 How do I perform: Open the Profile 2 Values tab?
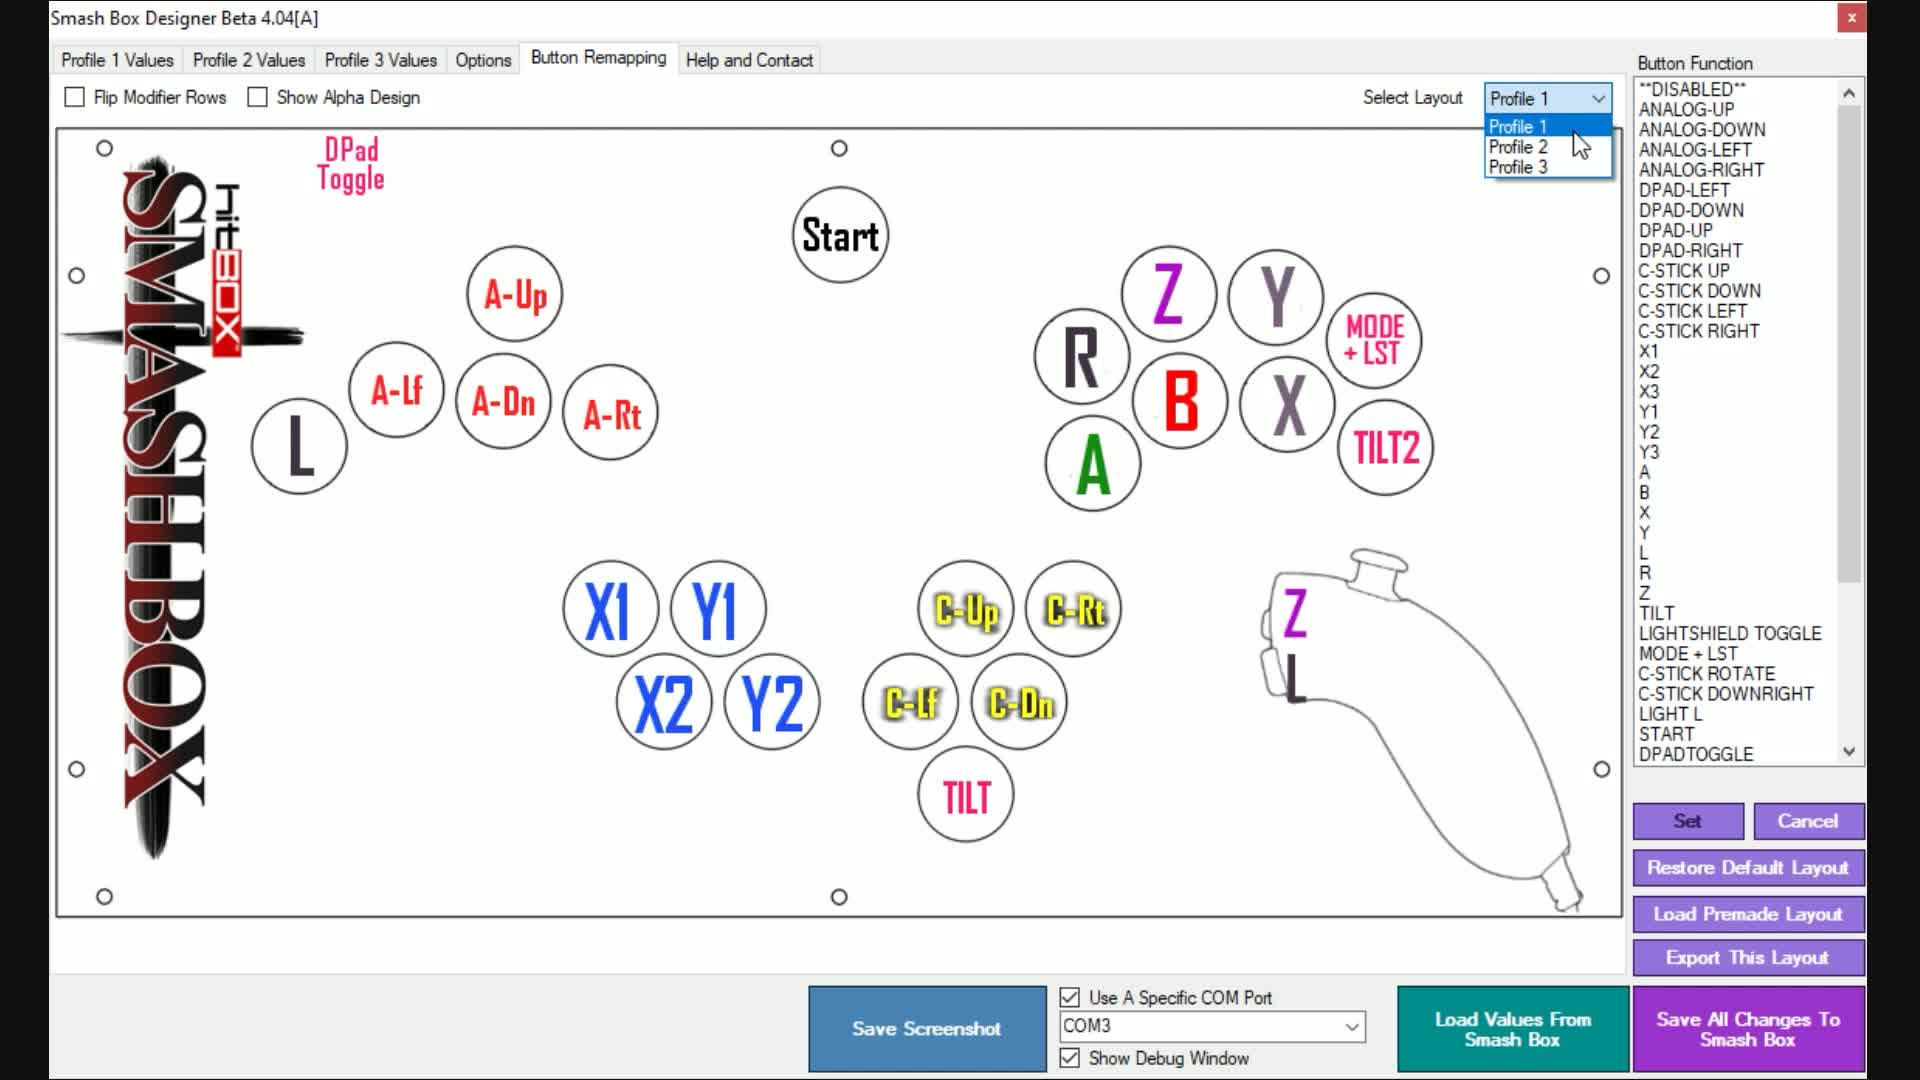coord(249,60)
